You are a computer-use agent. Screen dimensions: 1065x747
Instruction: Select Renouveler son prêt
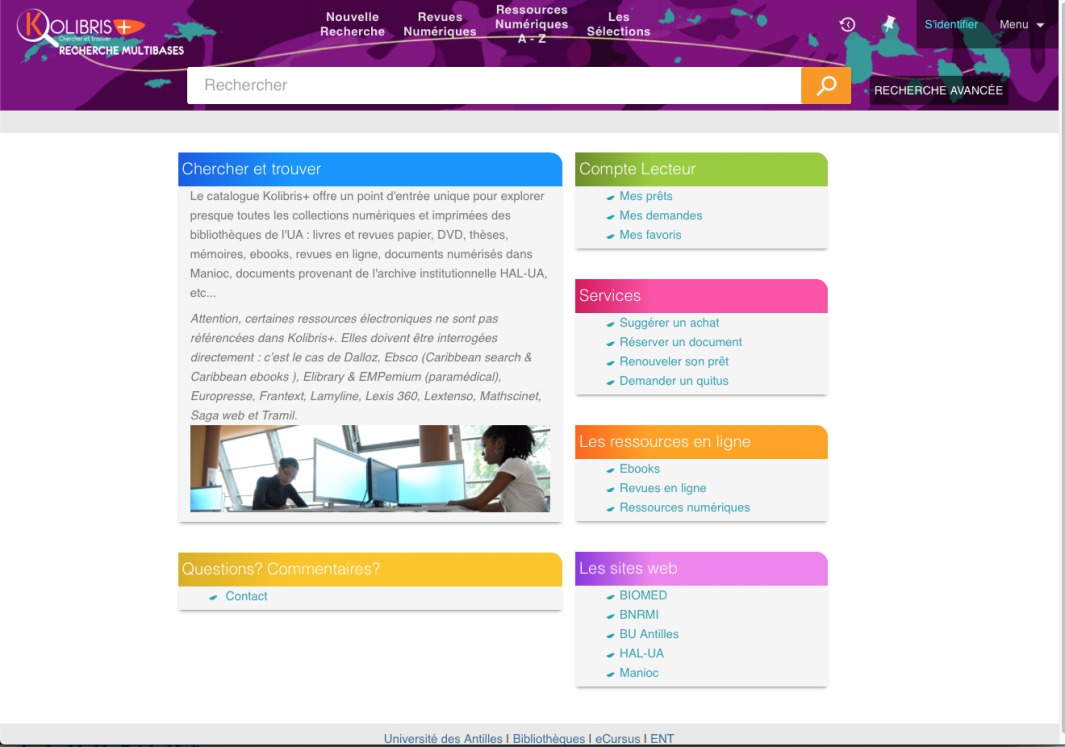tap(673, 362)
